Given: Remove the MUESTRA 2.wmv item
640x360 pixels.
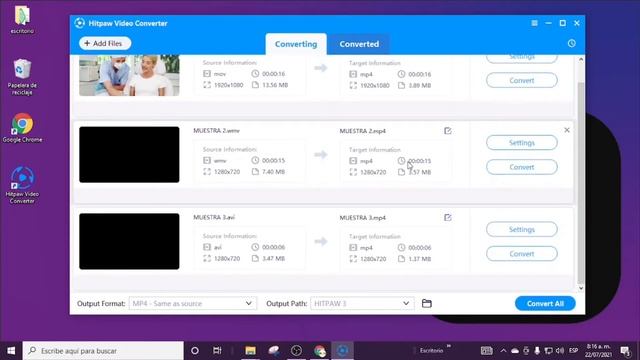Looking at the screenshot, I should coord(567,130).
